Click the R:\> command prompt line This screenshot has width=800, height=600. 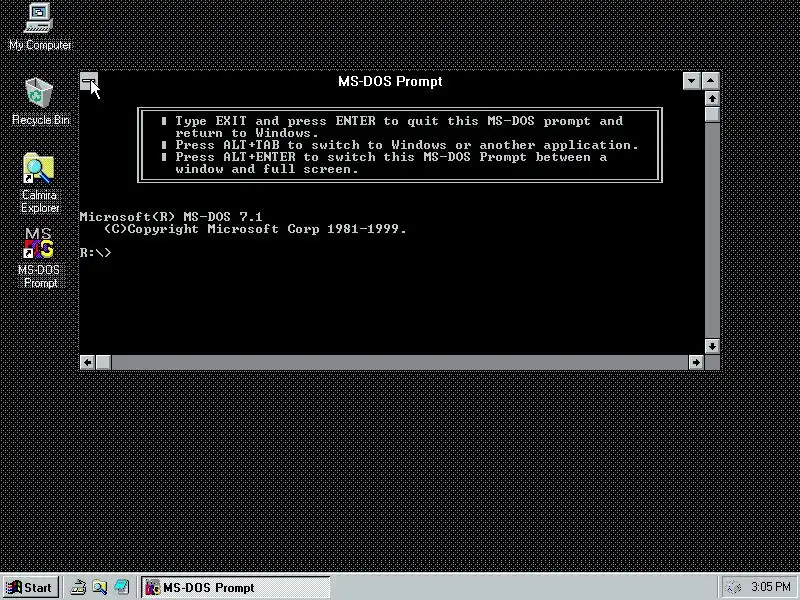pos(95,253)
